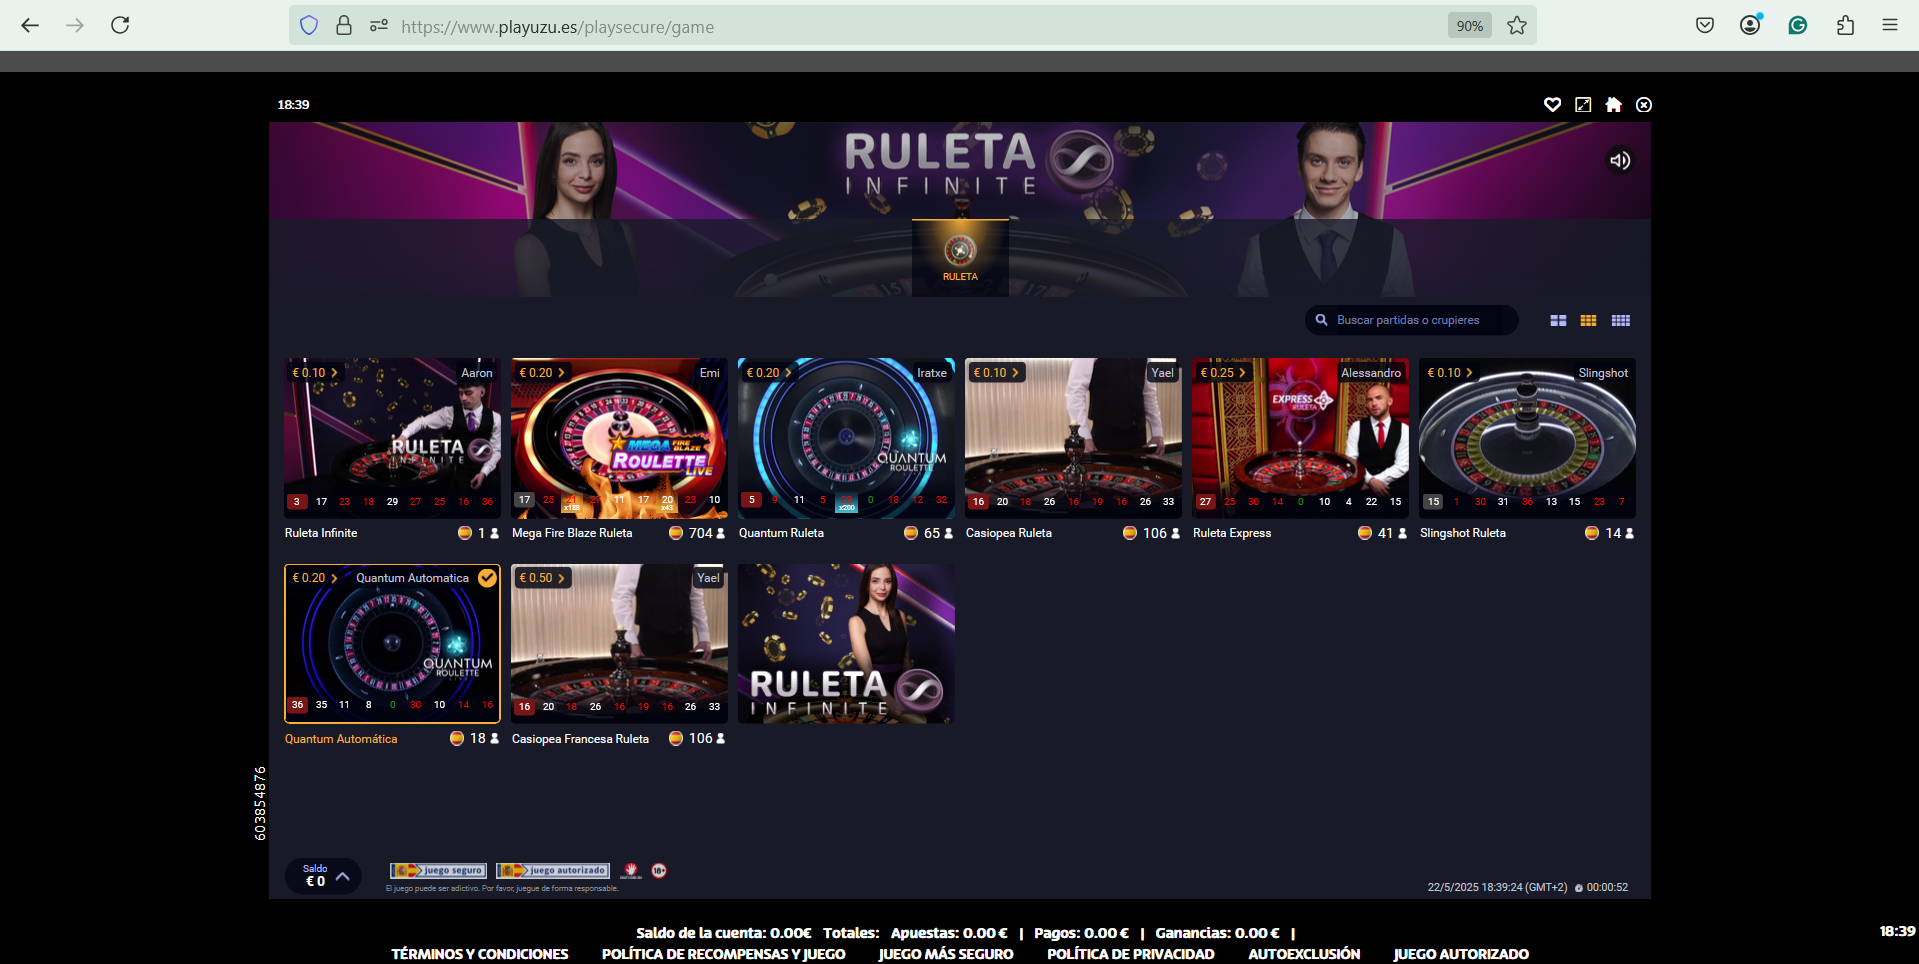Close the game with X icon
Viewport: 1919px width, 964px height.
click(x=1644, y=105)
